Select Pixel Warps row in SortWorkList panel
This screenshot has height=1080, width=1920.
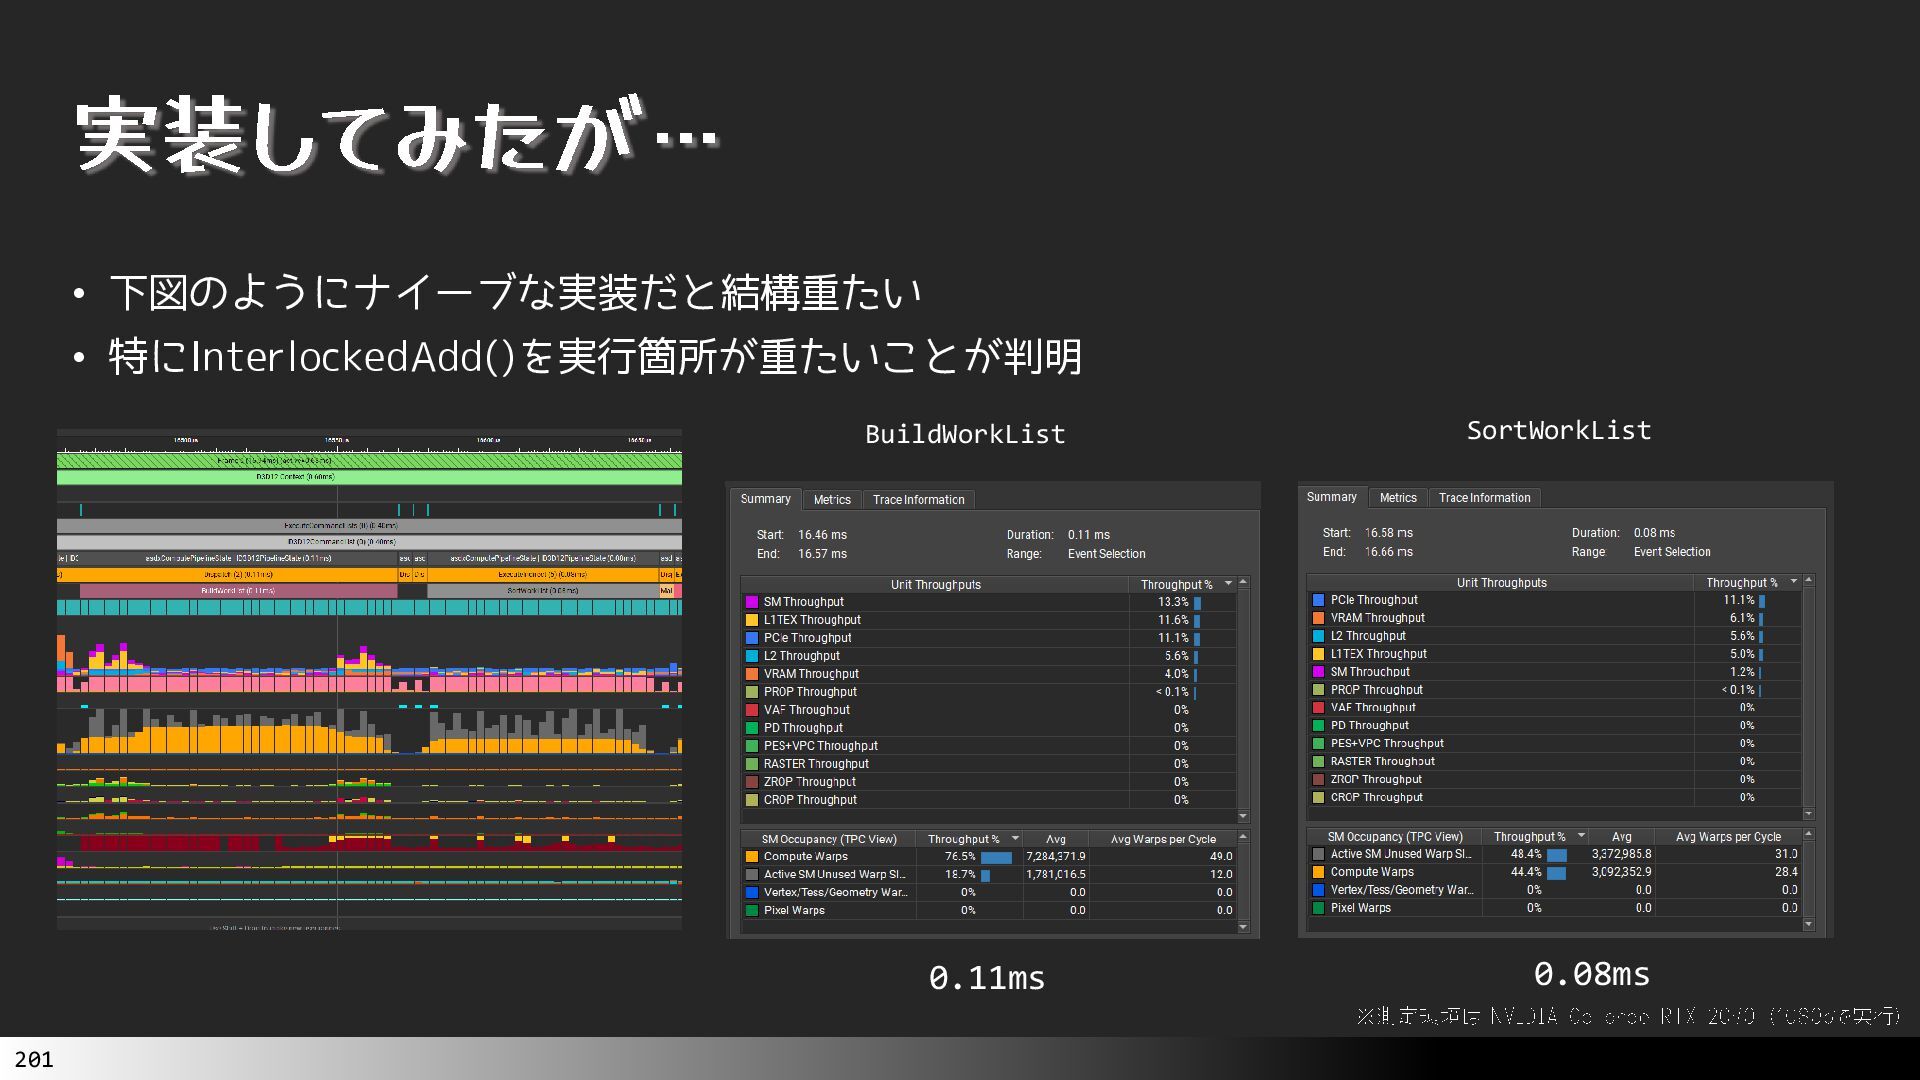click(x=1555, y=909)
